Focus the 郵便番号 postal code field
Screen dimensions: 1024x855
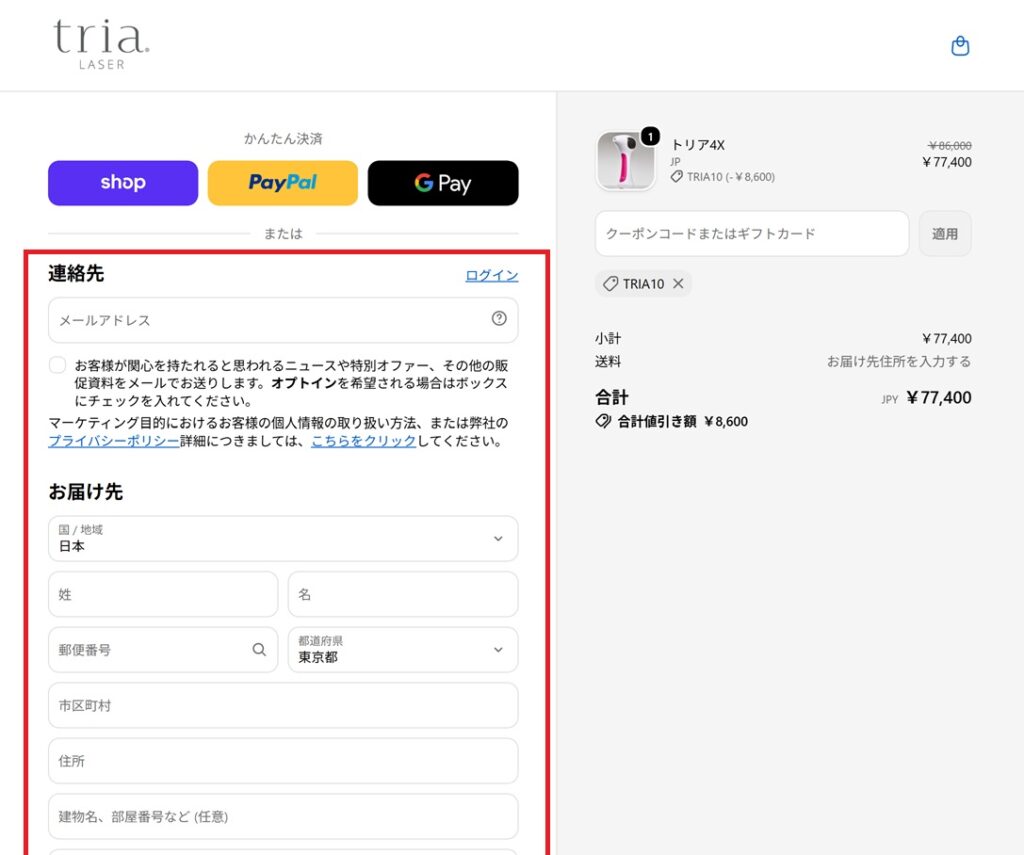pos(163,649)
